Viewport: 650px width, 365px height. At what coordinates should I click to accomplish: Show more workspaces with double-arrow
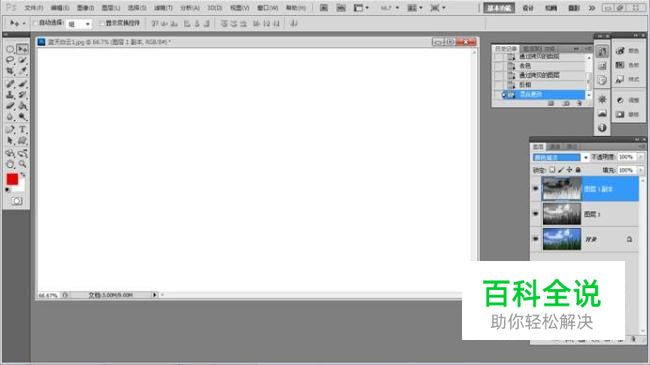coord(592,8)
